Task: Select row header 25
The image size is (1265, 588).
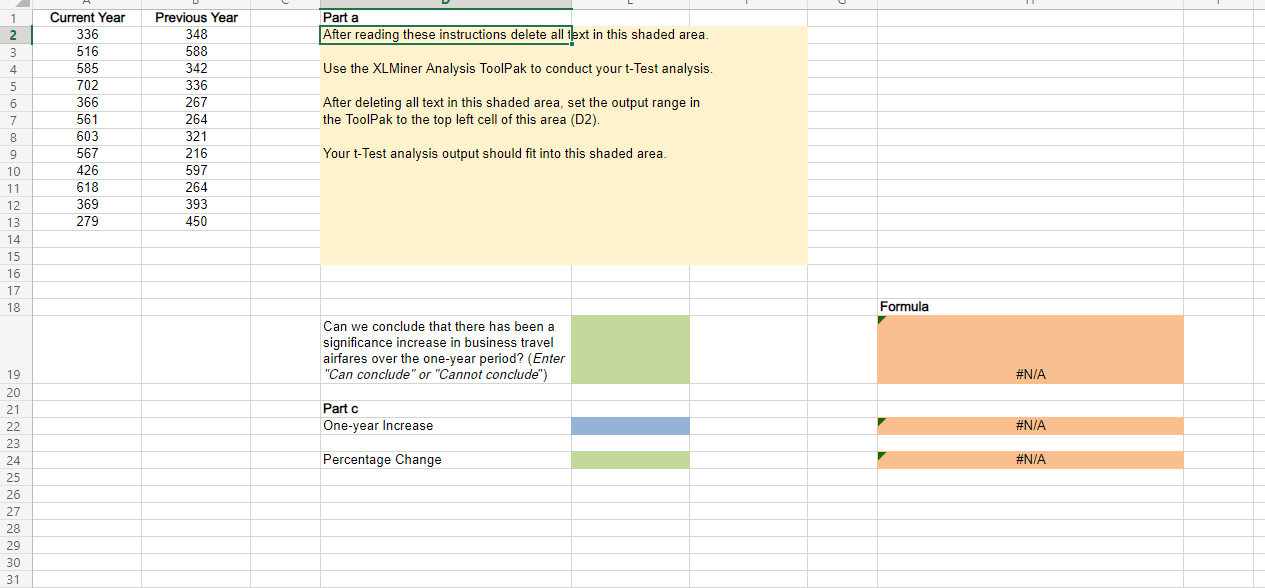Action: 16,476
